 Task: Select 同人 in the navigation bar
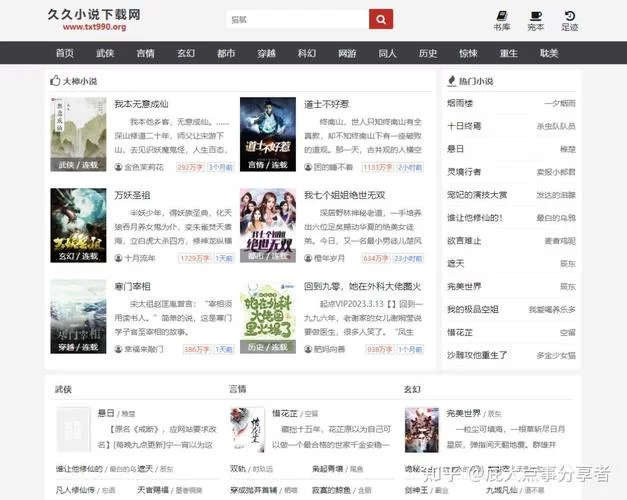click(387, 53)
